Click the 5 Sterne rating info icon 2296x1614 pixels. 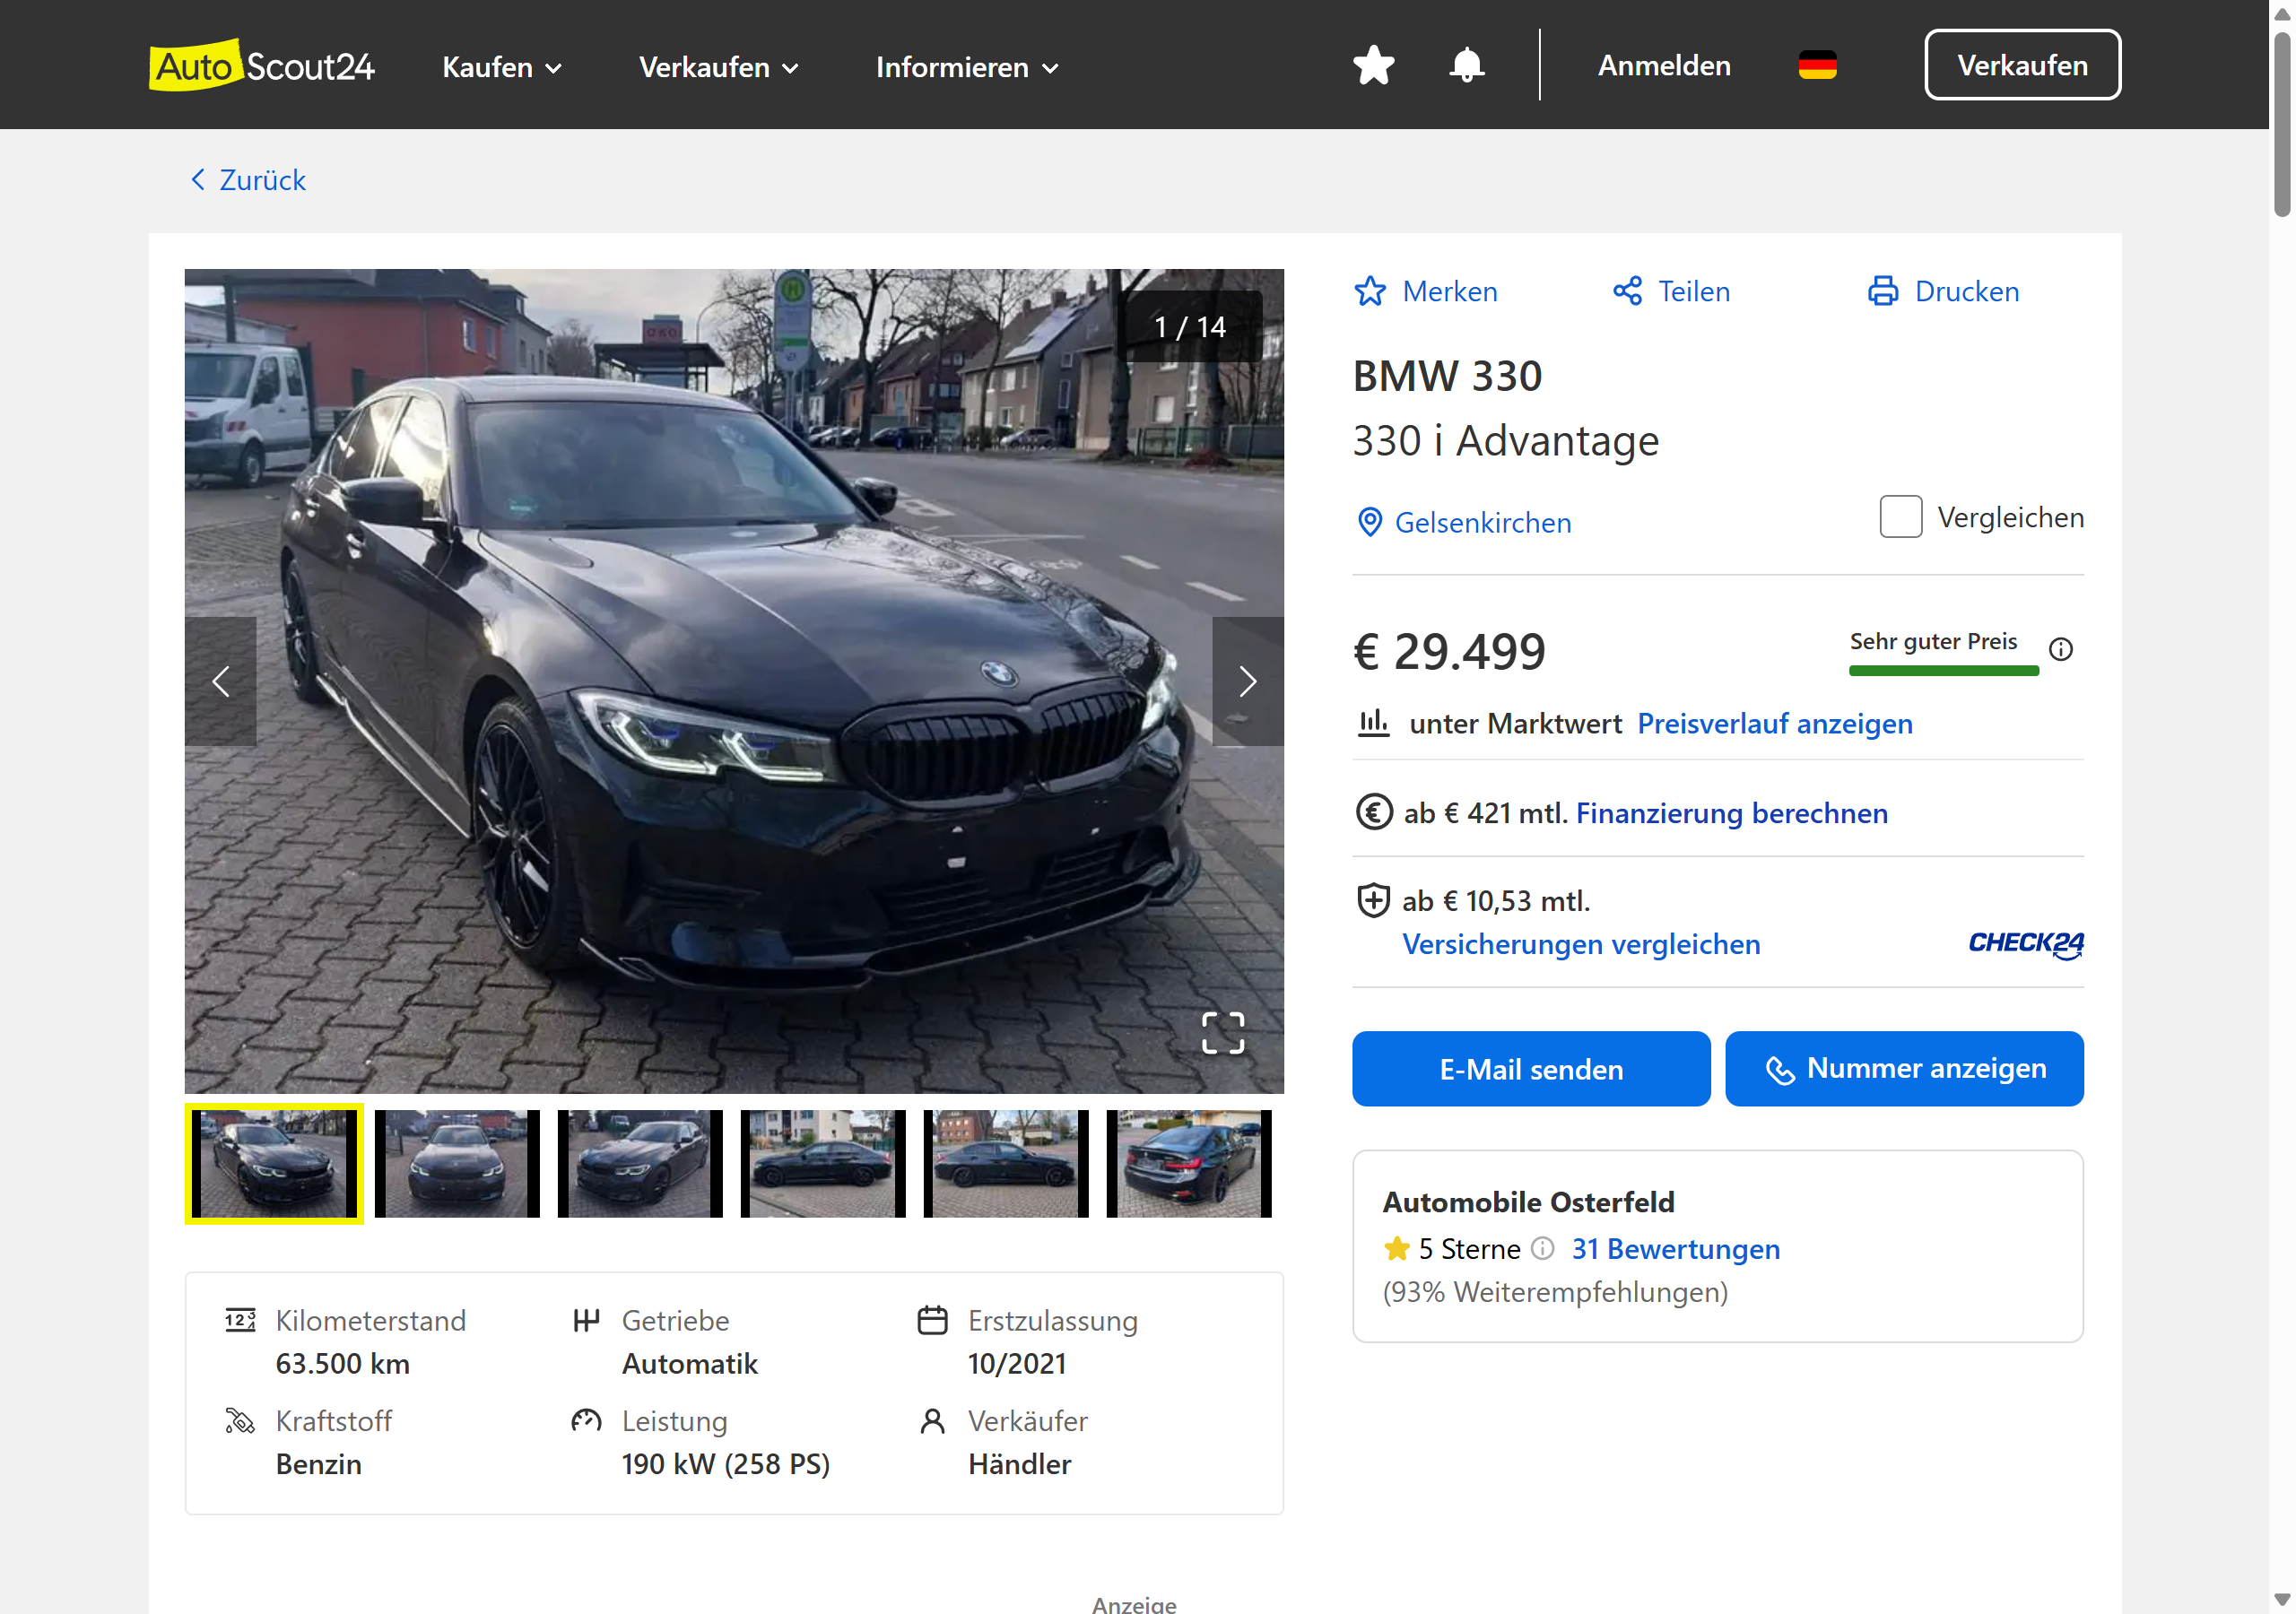(1542, 1248)
